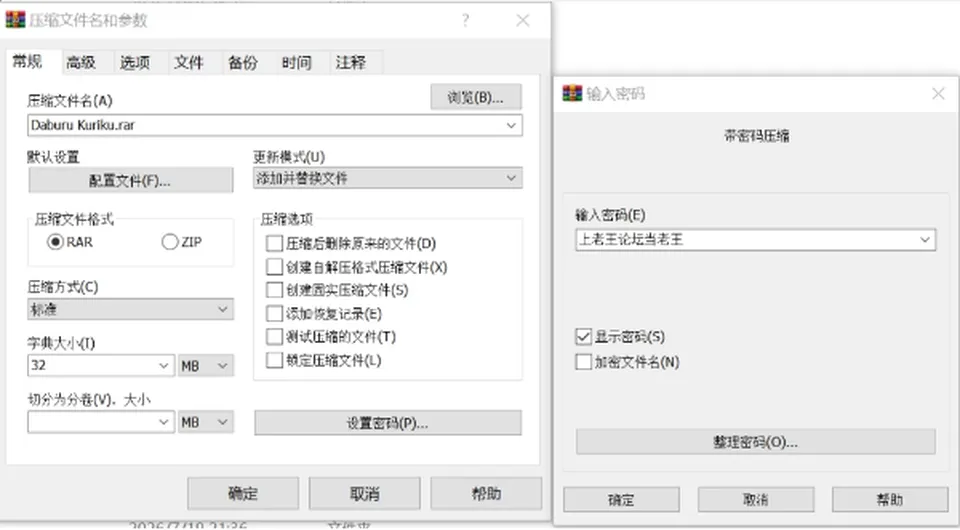Viewport: 960px width, 530px height.
Task: Select the ZIP format radio button
Action: pyautogui.click(x=170, y=242)
